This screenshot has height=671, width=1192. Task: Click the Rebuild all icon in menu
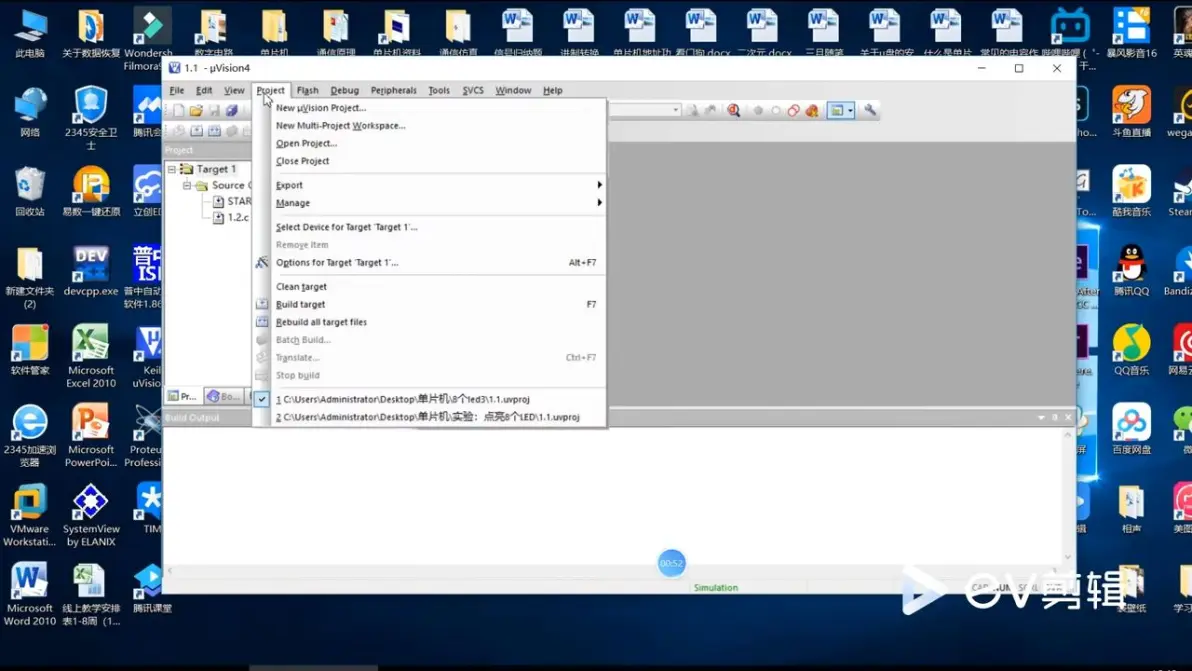pyautogui.click(x=262, y=322)
